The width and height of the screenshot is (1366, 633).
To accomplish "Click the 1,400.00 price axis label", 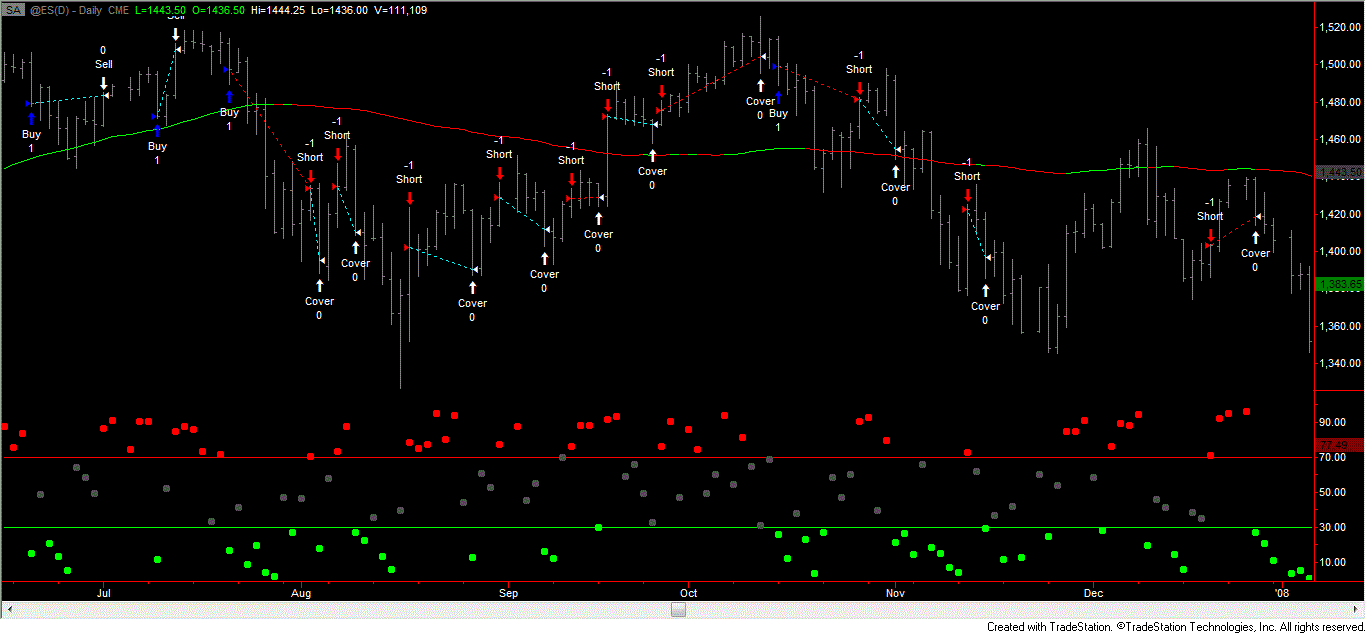I will [x=1340, y=252].
